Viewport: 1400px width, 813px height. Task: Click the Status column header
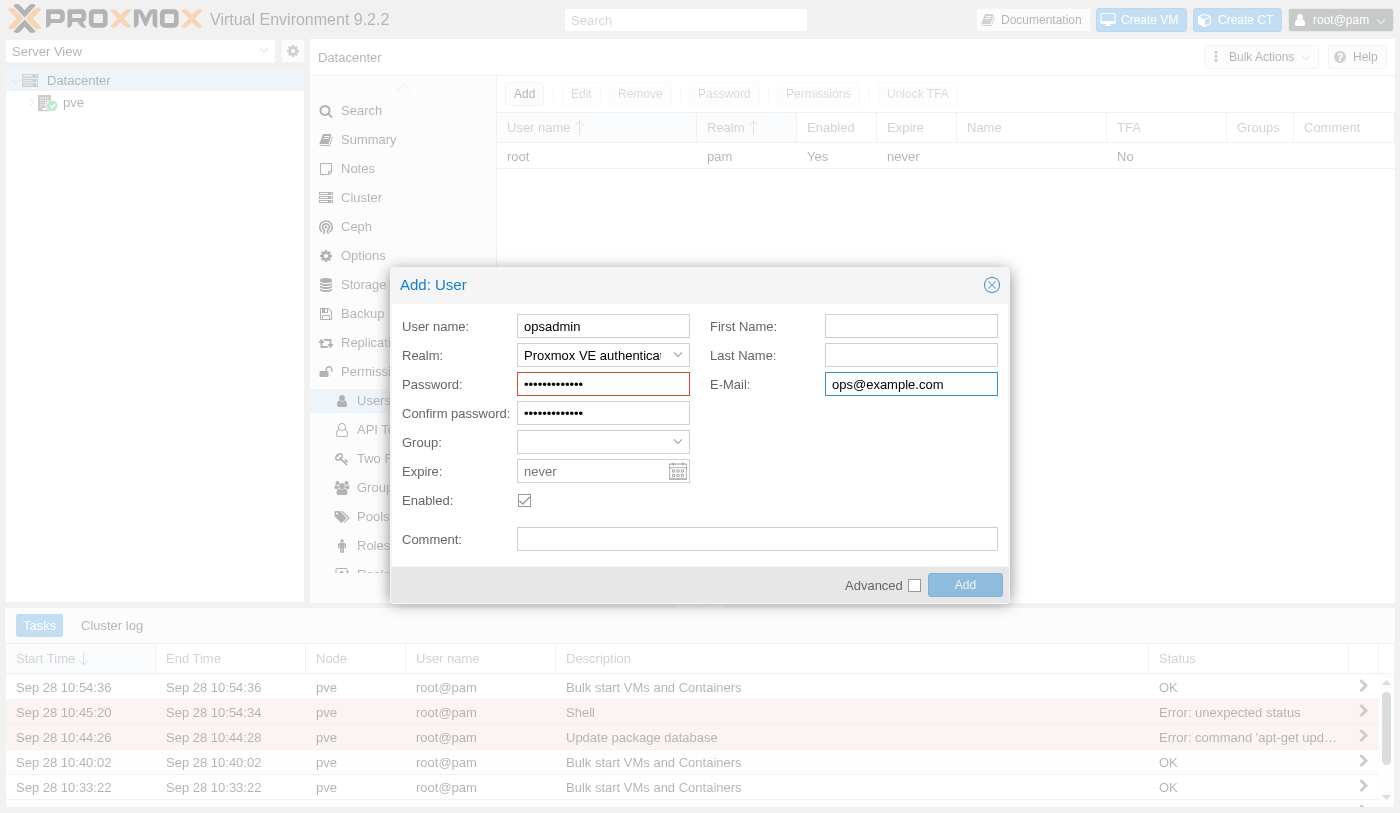pyautogui.click(x=1248, y=659)
